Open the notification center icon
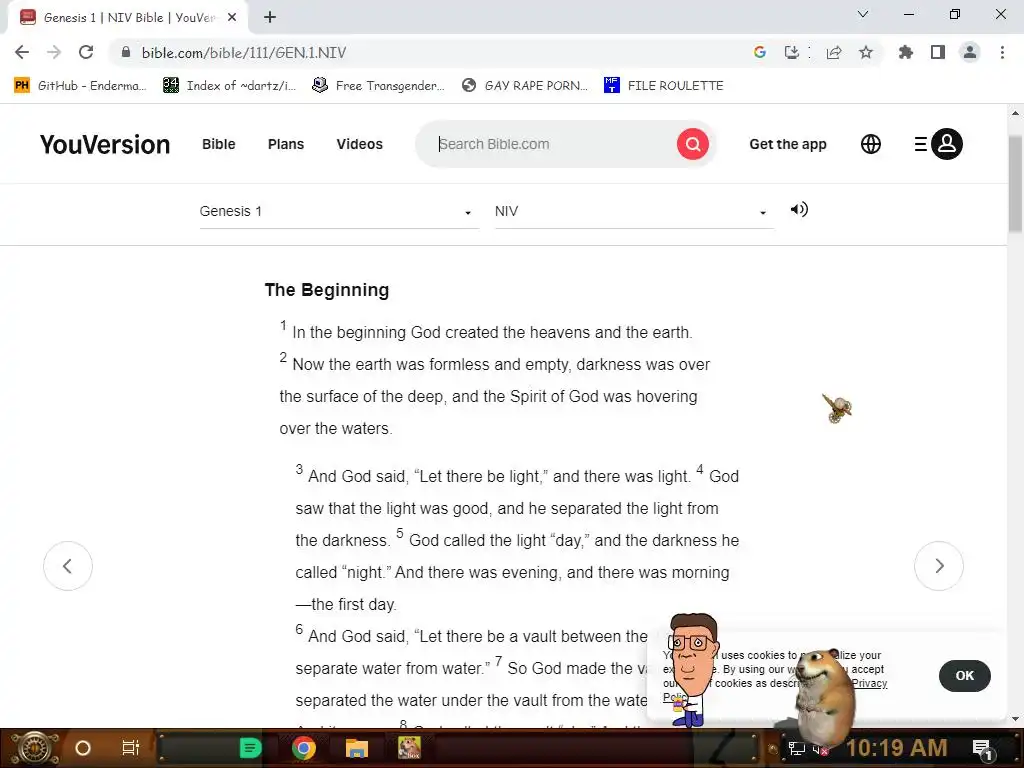Image resolution: width=1024 pixels, height=768 pixels. point(982,748)
